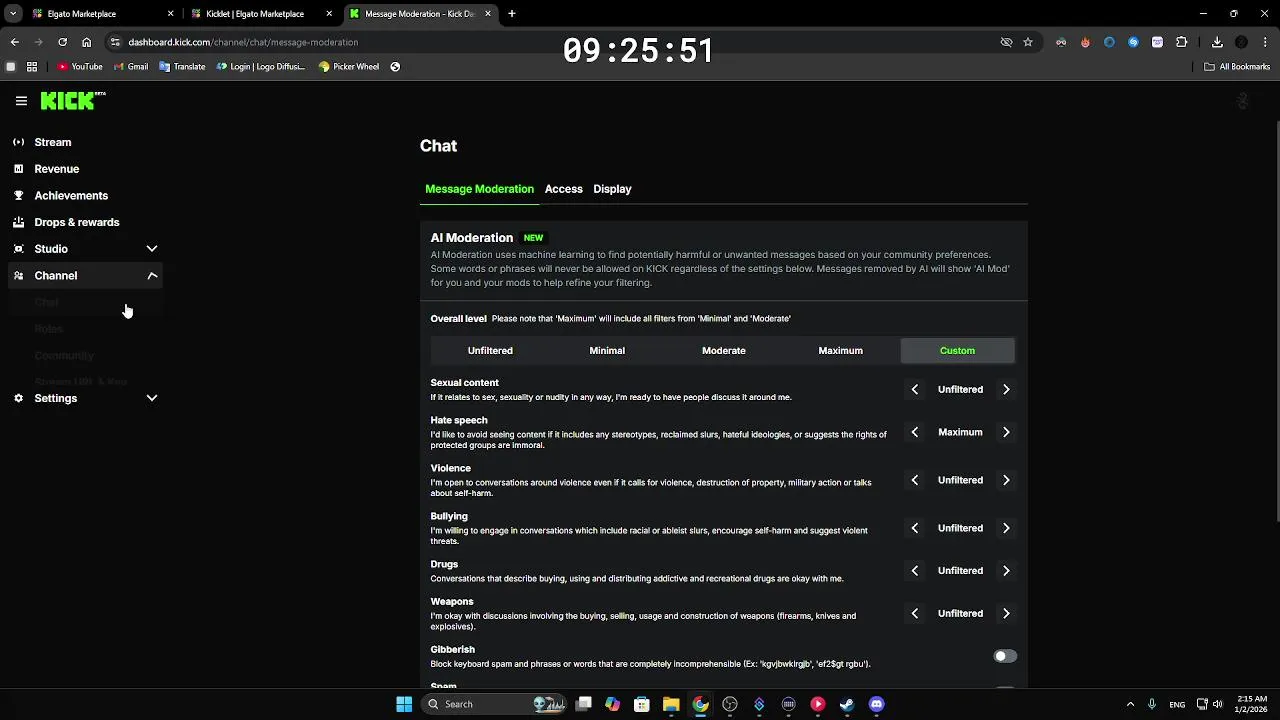Open OBS Studio from the taskbar
The image size is (1280, 720).
coord(730,704)
